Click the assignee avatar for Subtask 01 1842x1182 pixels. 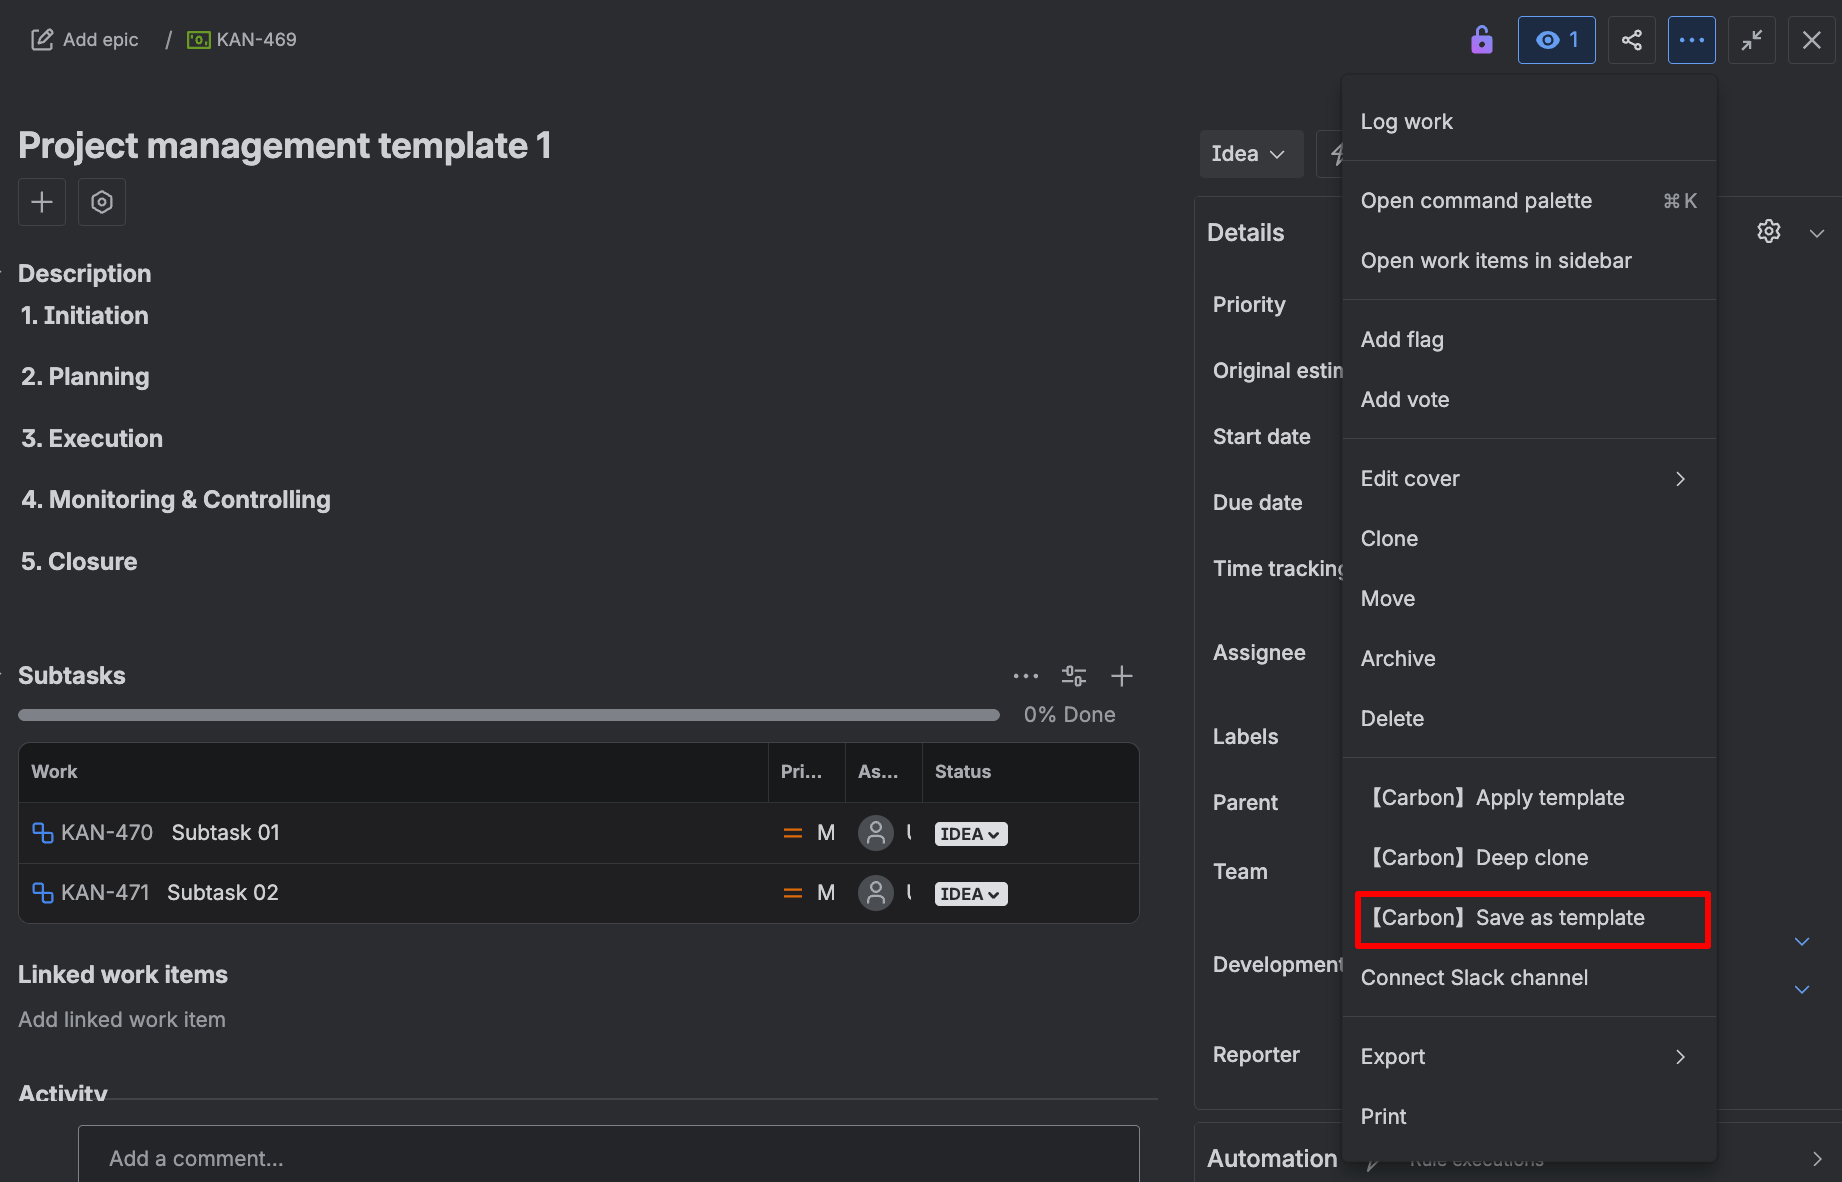click(x=876, y=832)
